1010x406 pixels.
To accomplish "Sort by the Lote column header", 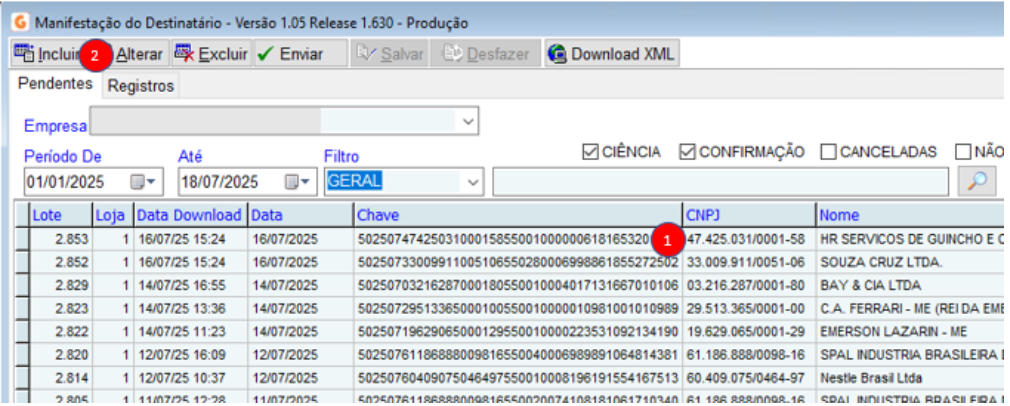I will (61, 215).
